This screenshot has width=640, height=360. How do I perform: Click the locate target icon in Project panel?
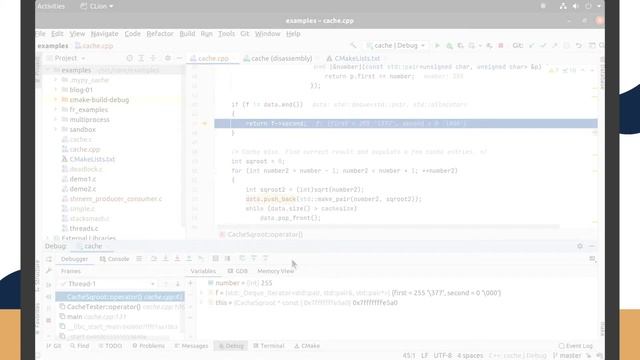[129, 58]
